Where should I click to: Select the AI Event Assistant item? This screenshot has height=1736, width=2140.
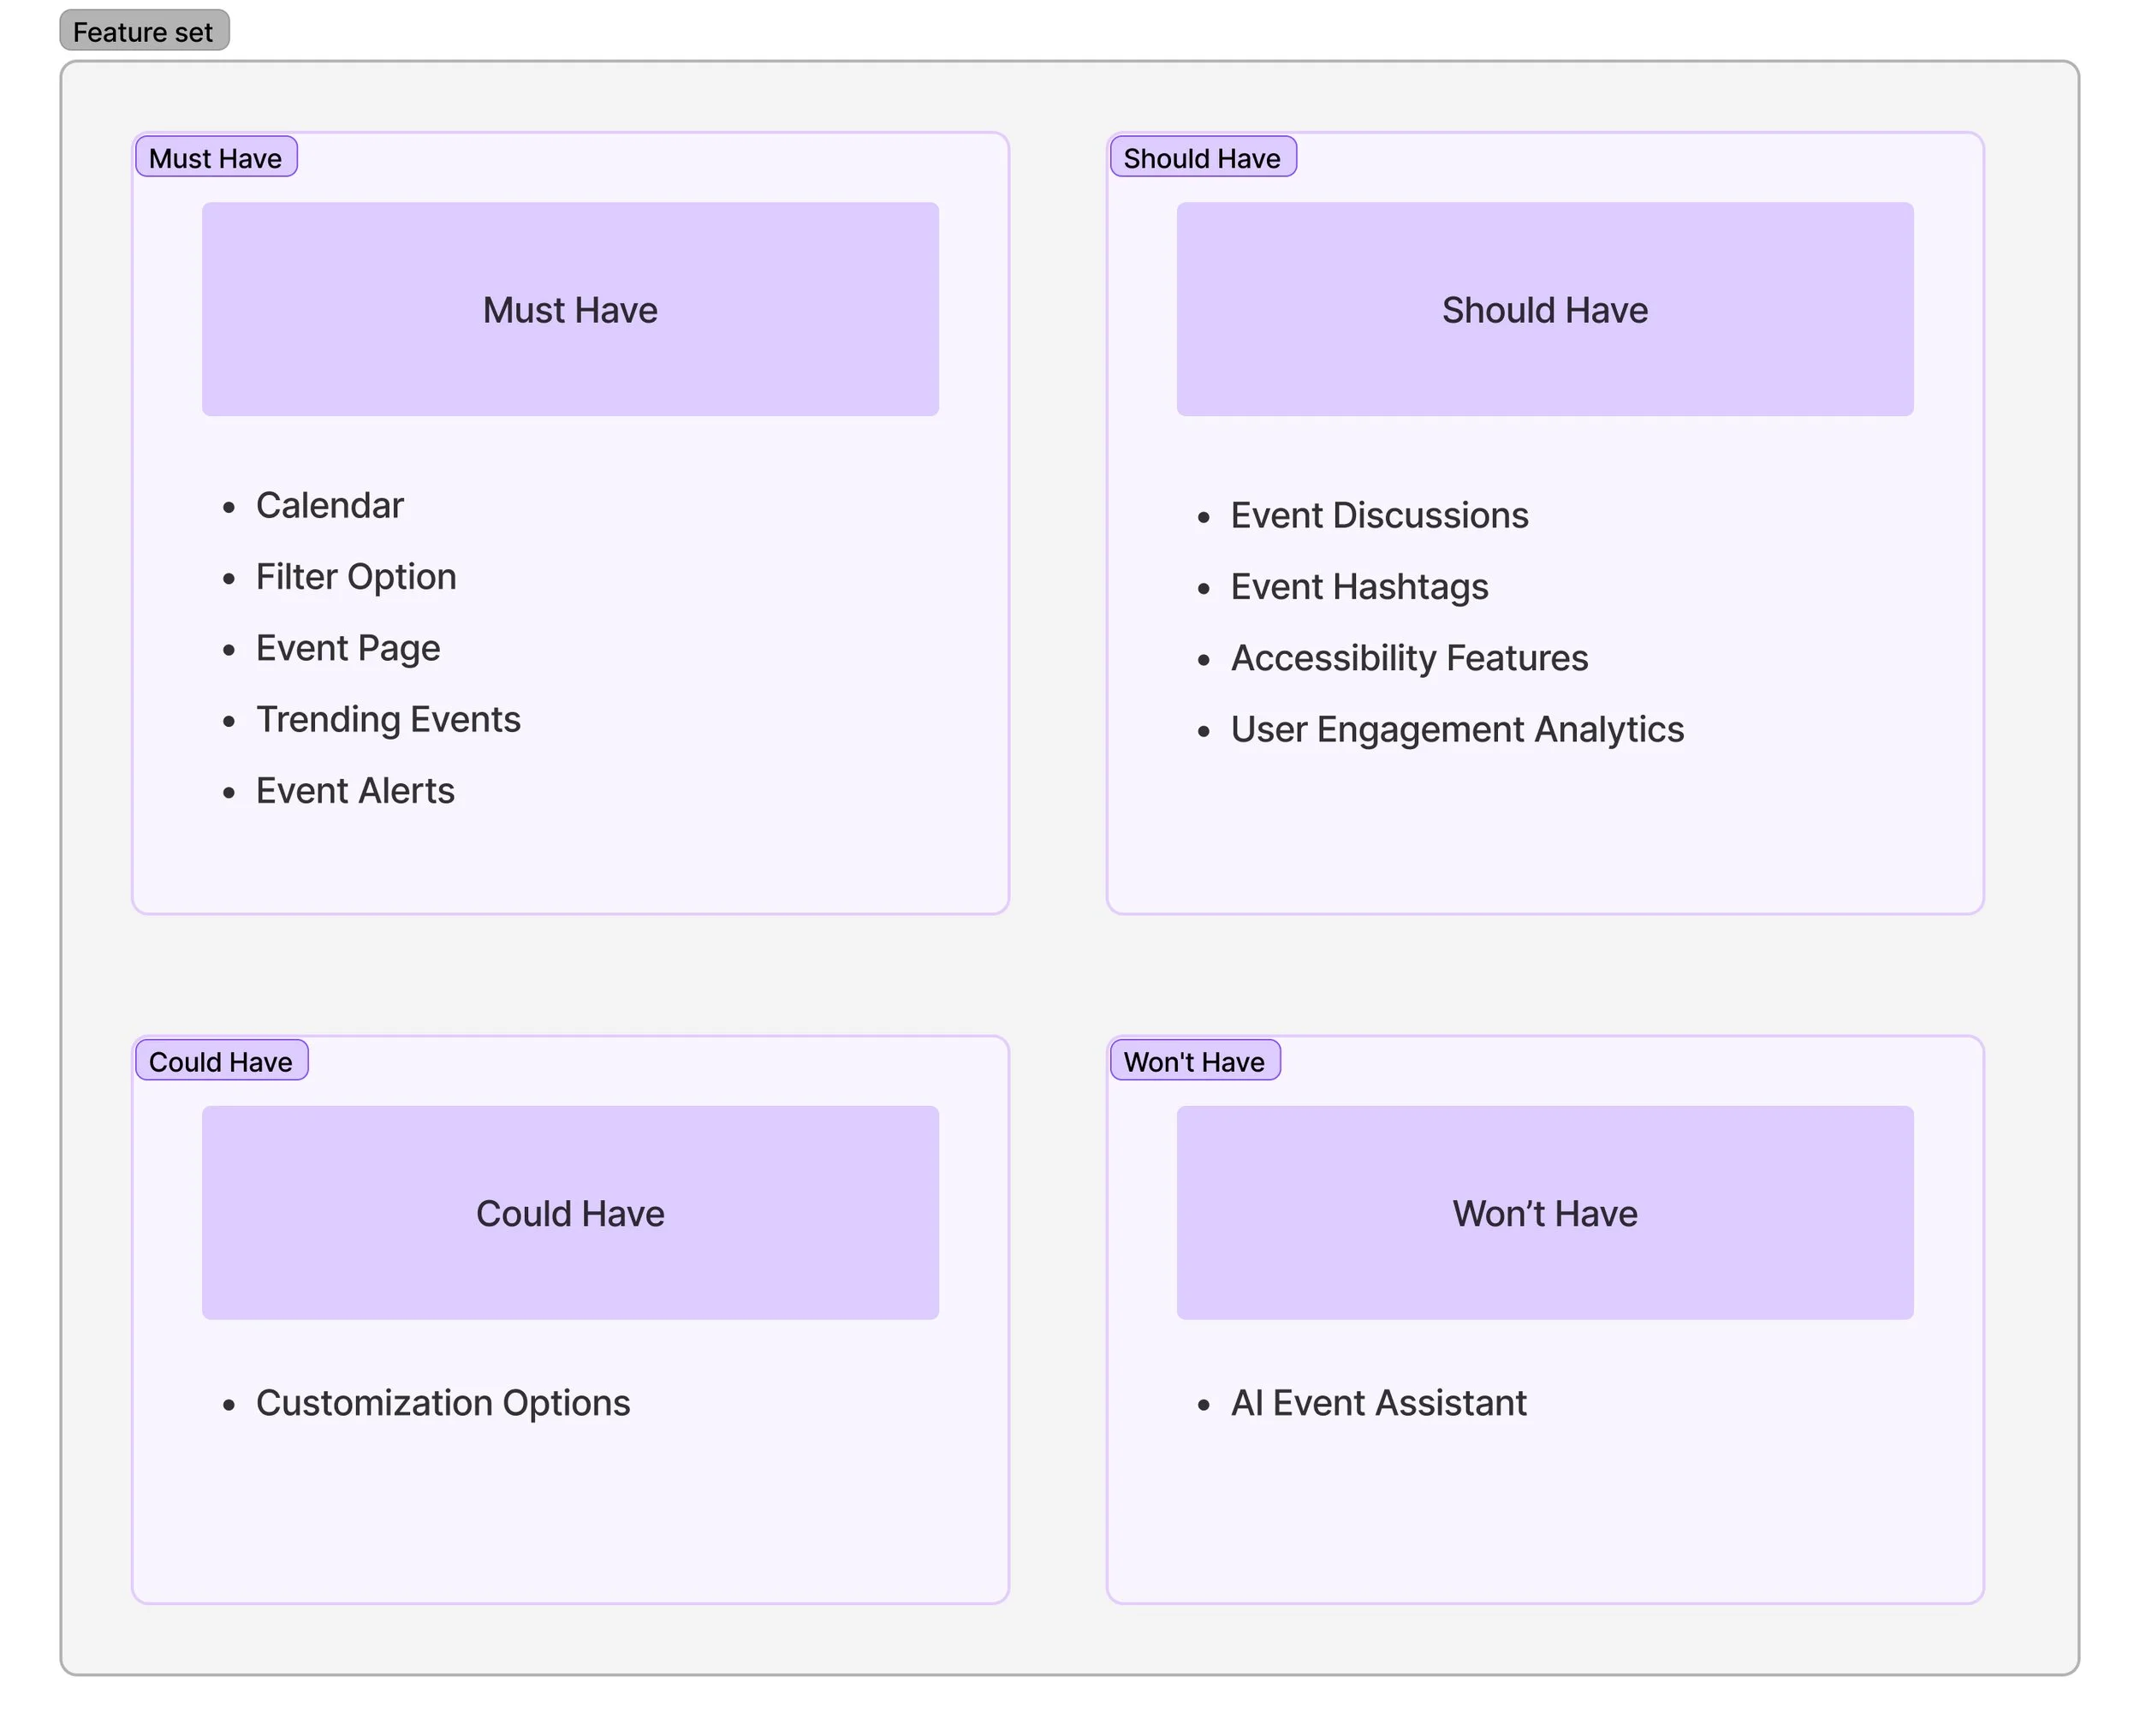[x=1378, y=1403]
